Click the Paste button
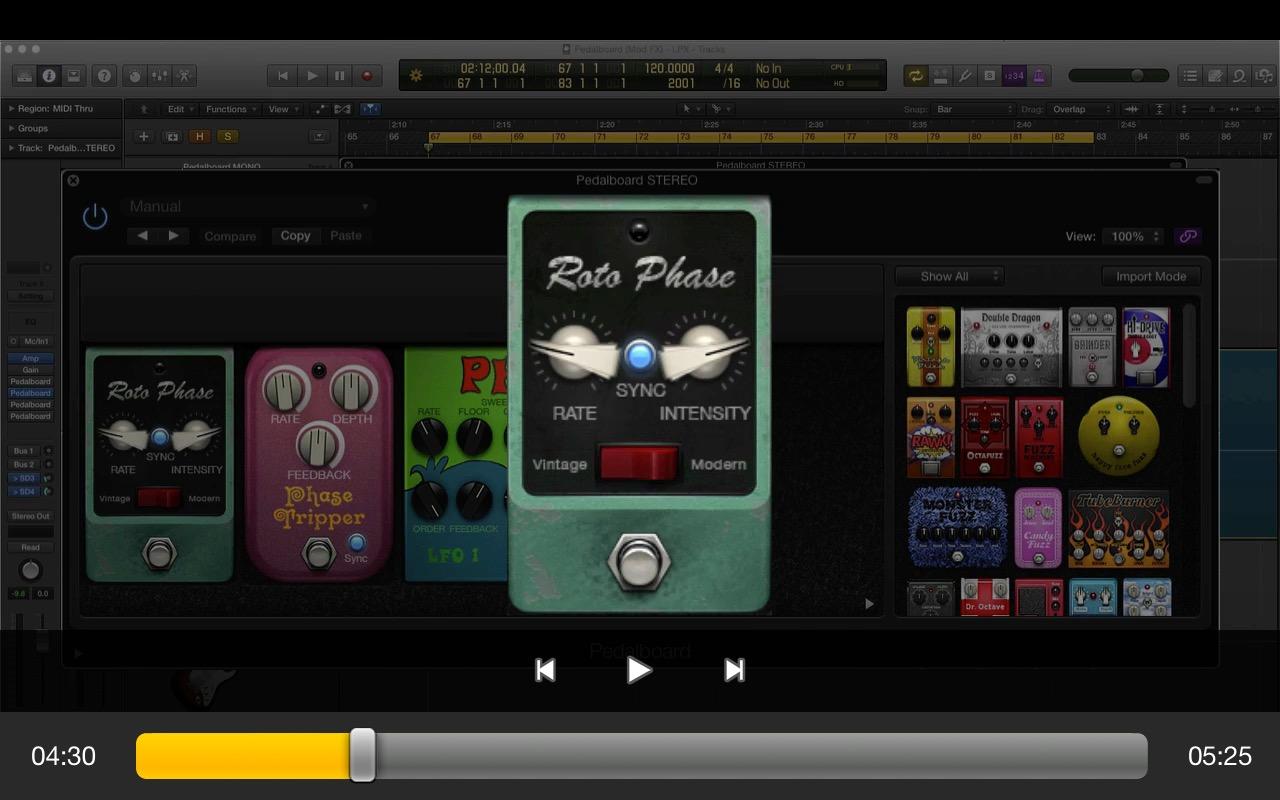Viewport: 1280px width, 800px height. pyautogui.click(x=346, y=236)
